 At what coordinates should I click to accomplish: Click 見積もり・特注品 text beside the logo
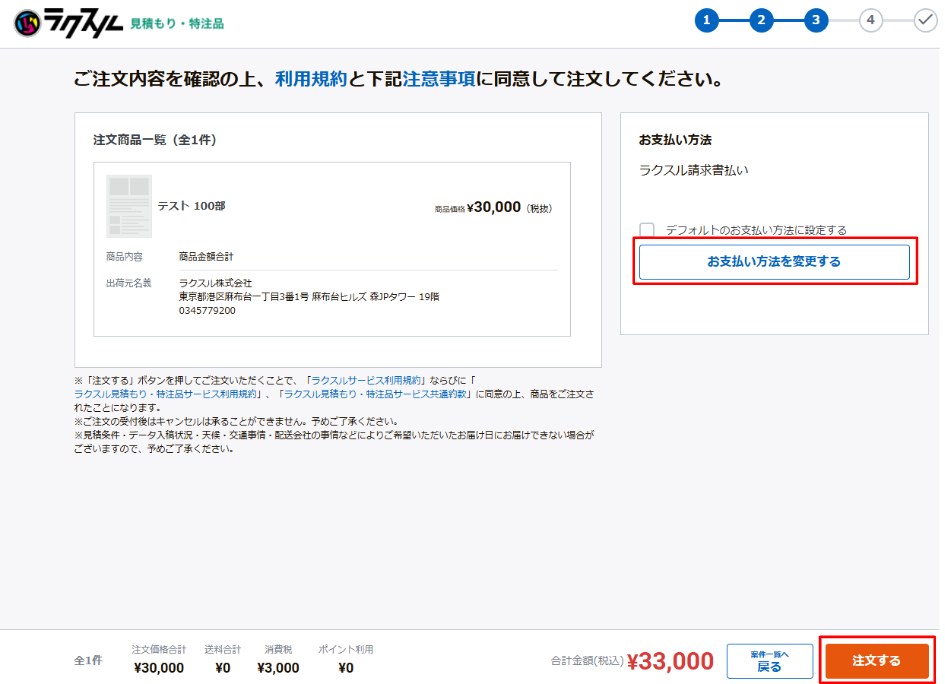pos(177,22)
